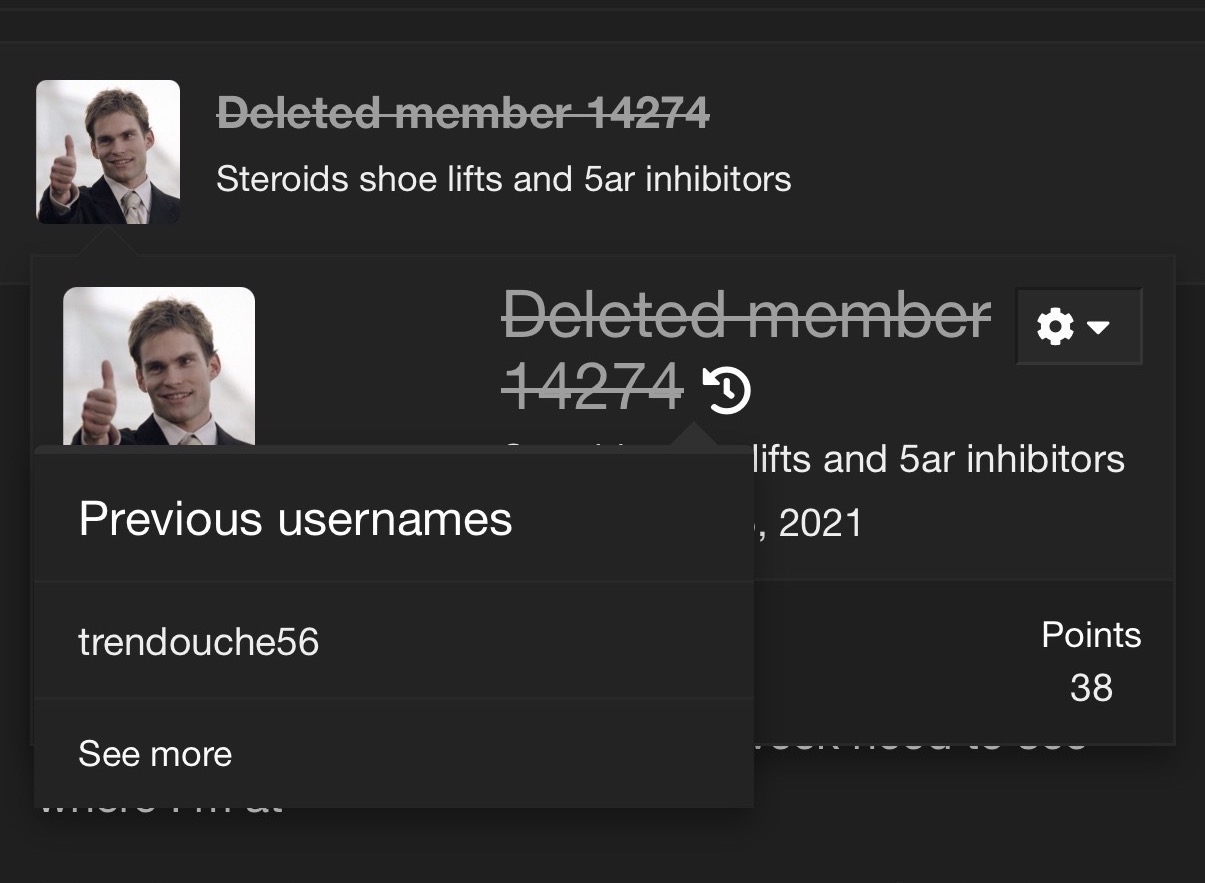The image size is (1205, 883).
Task: Click the username history clock icon
Action: pos(727,389)
